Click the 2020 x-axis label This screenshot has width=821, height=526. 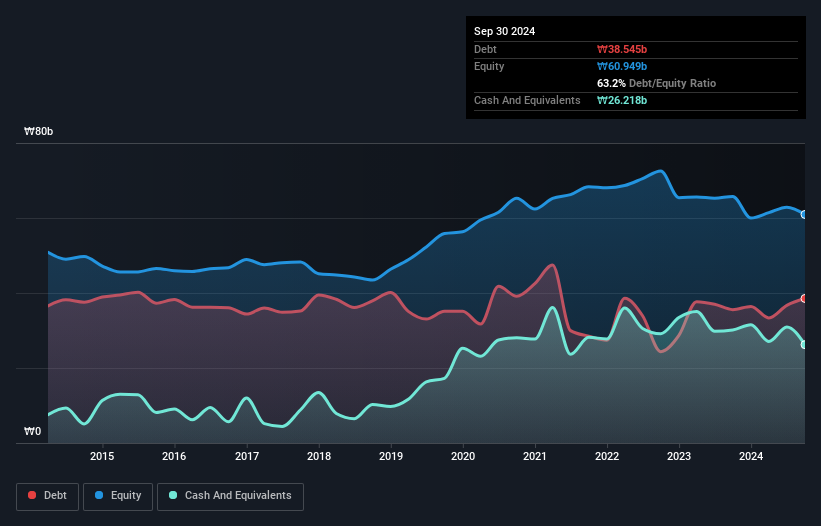[x=463, y=456]
